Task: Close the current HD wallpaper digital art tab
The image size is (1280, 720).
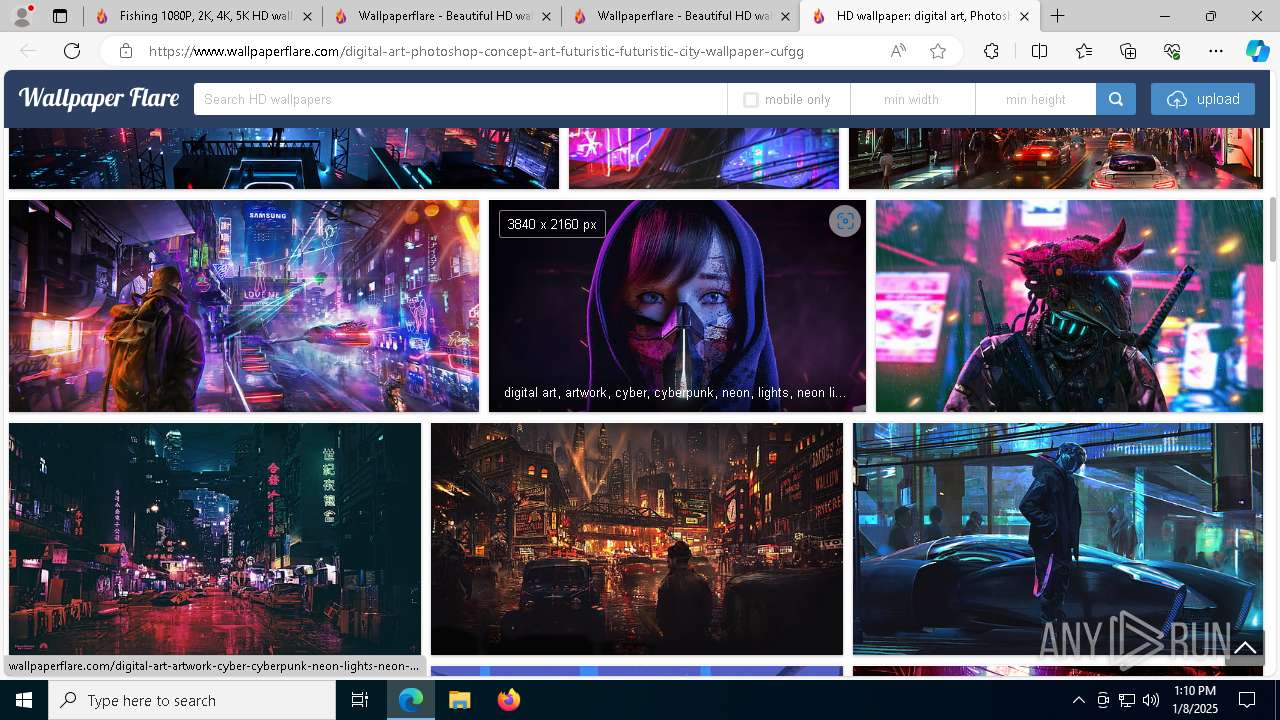Action: 1024,16
